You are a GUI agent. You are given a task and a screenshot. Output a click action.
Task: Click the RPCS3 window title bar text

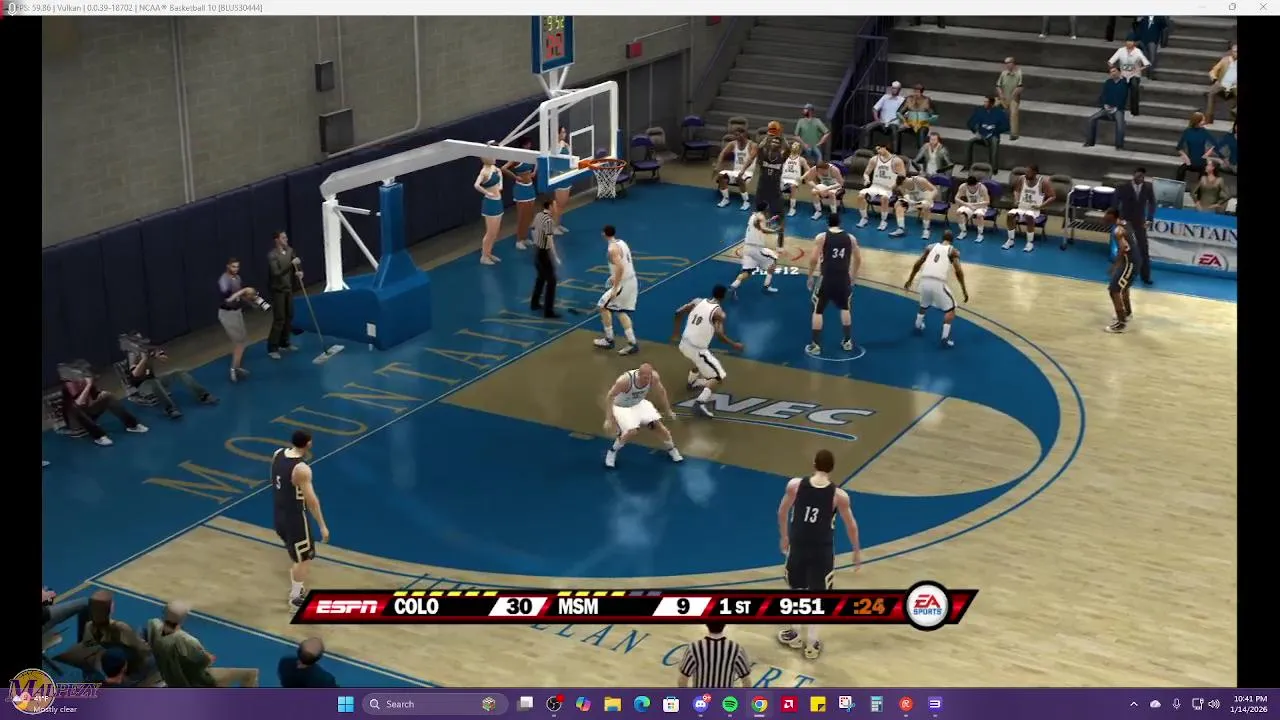point(140,7)
